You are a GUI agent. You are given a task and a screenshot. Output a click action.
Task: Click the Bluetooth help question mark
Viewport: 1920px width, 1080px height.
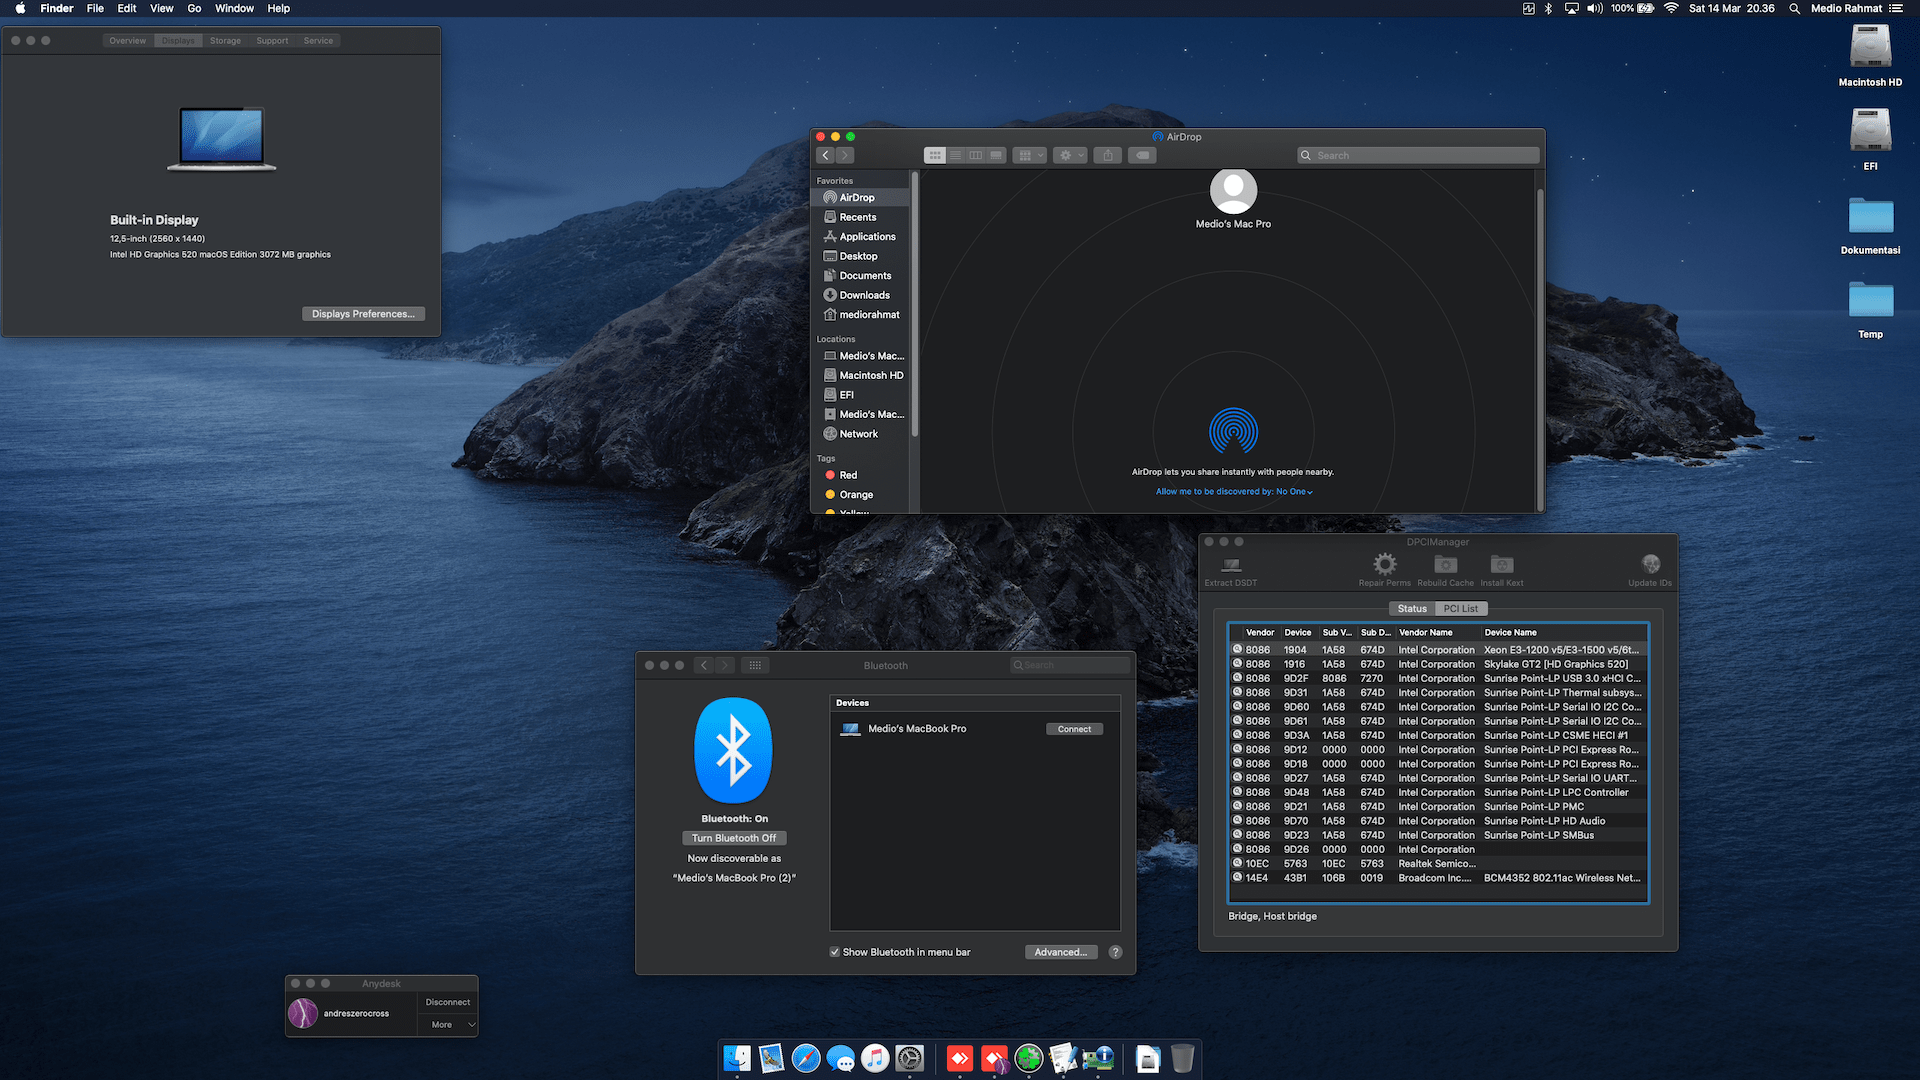click(x=1115, y=952)
